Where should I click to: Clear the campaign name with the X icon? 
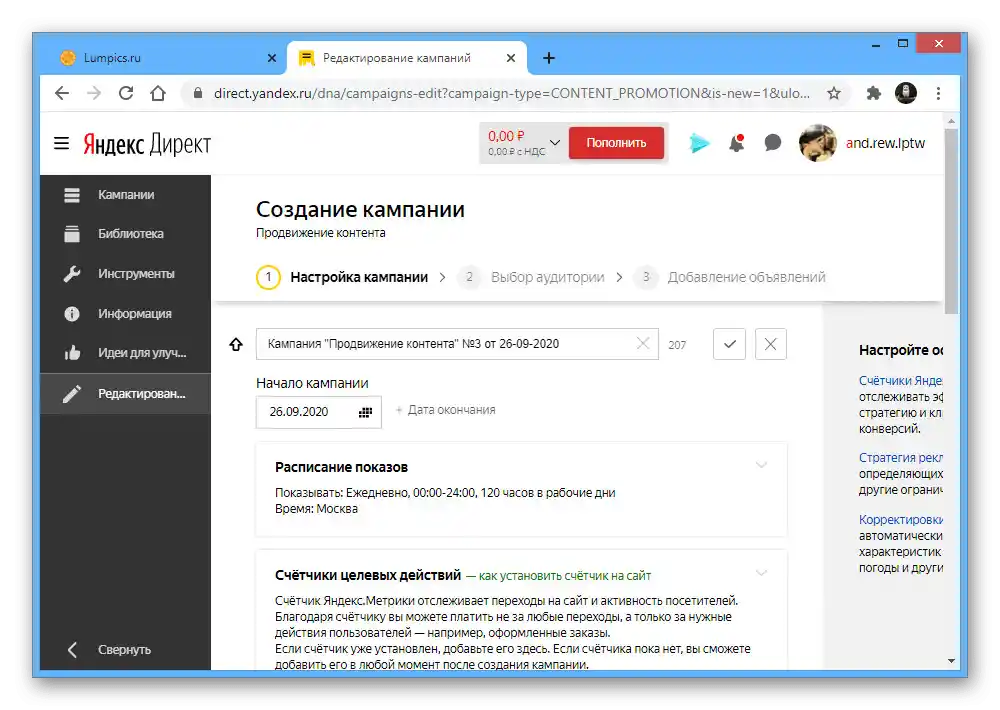pos(643,344)
